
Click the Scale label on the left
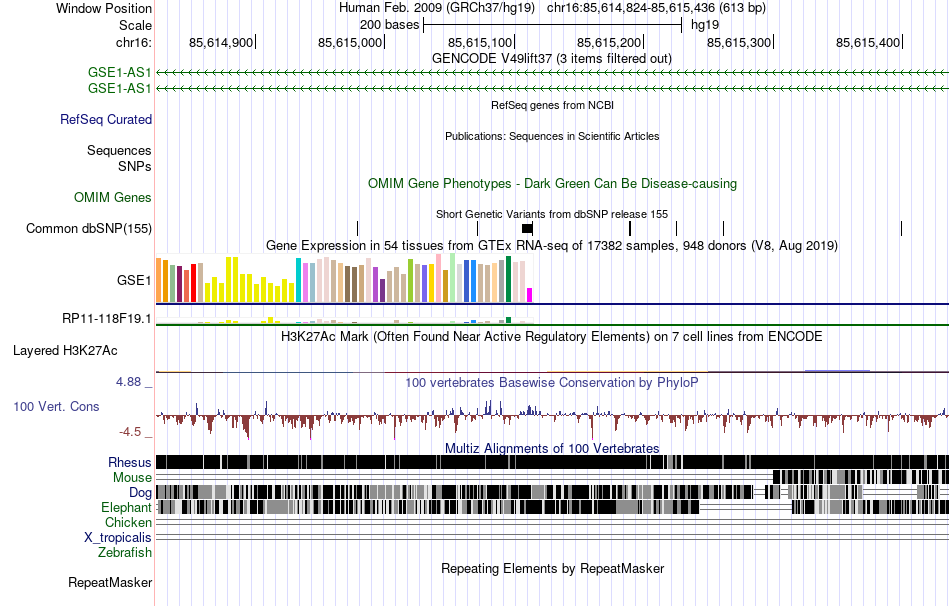pos(135,25)
